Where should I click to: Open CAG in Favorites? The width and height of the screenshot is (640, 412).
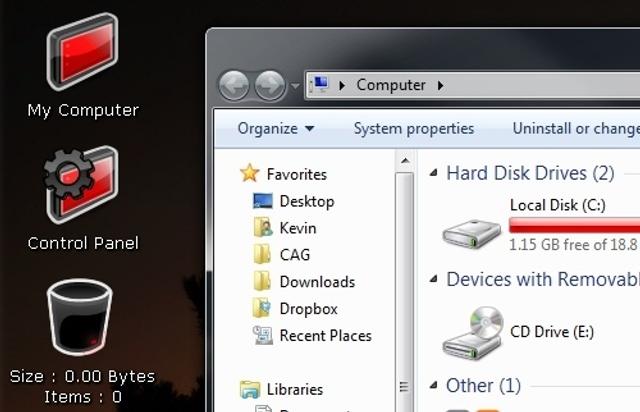295,255
